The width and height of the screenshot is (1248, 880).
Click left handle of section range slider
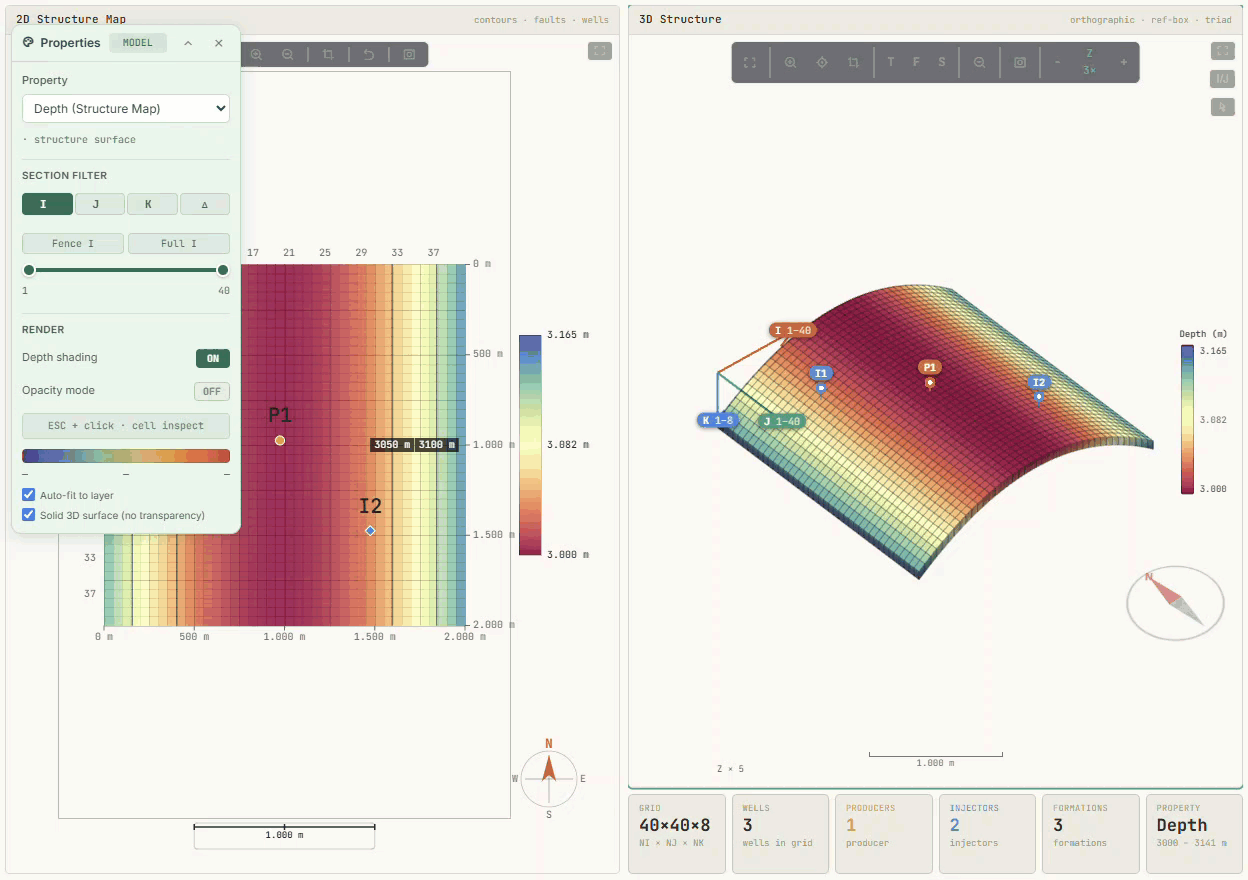click(x=29, y=270)
